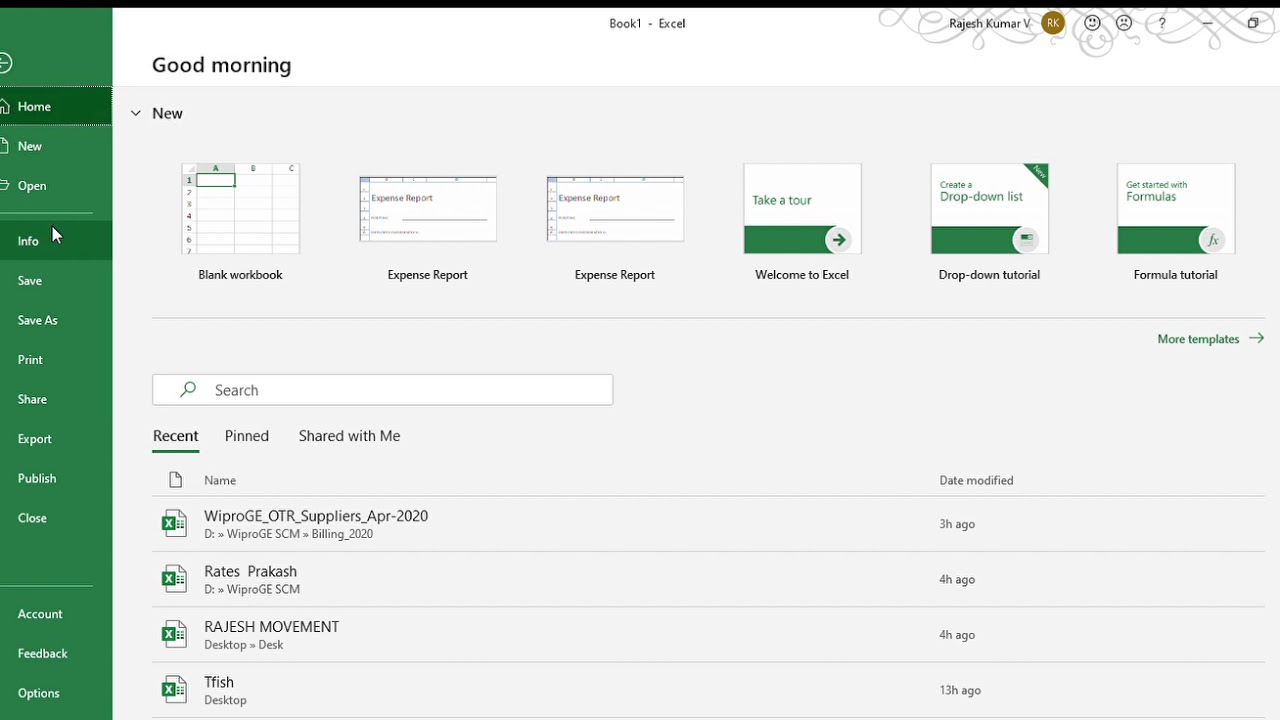Open the Share option
Viewport: 1280px width, 720px height.
point(56,399)
